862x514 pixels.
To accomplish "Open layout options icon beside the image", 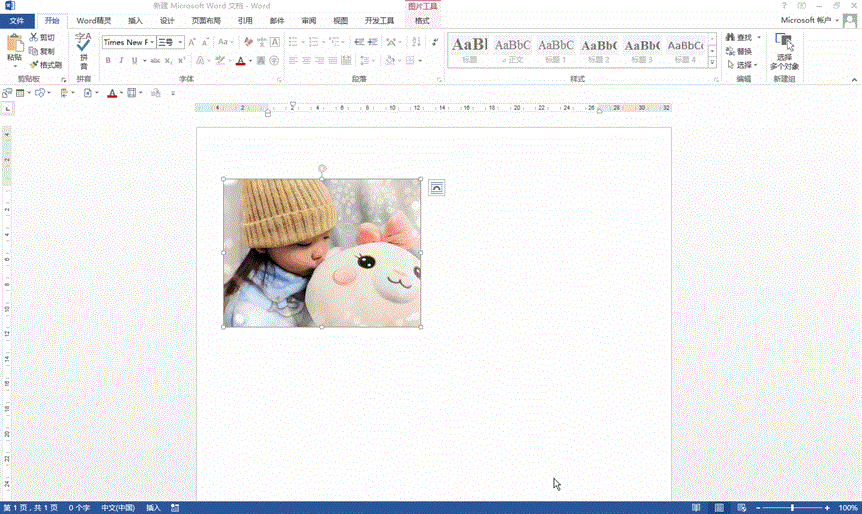I will (436, 187).
